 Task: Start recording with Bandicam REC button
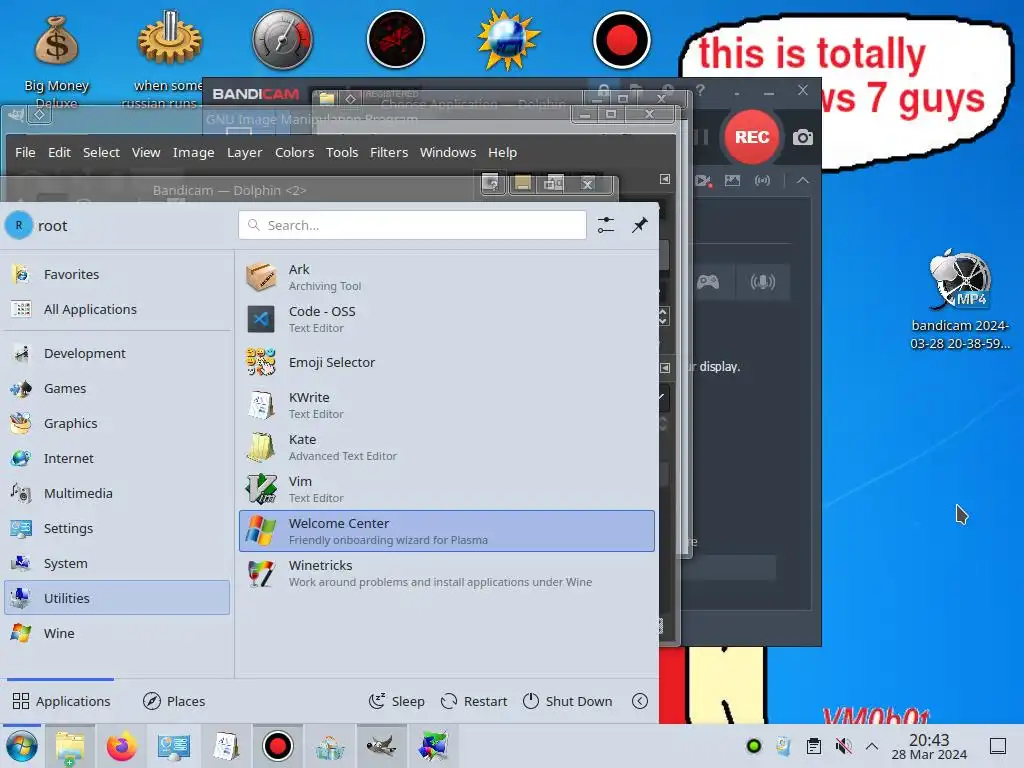(x=752, y=137)
